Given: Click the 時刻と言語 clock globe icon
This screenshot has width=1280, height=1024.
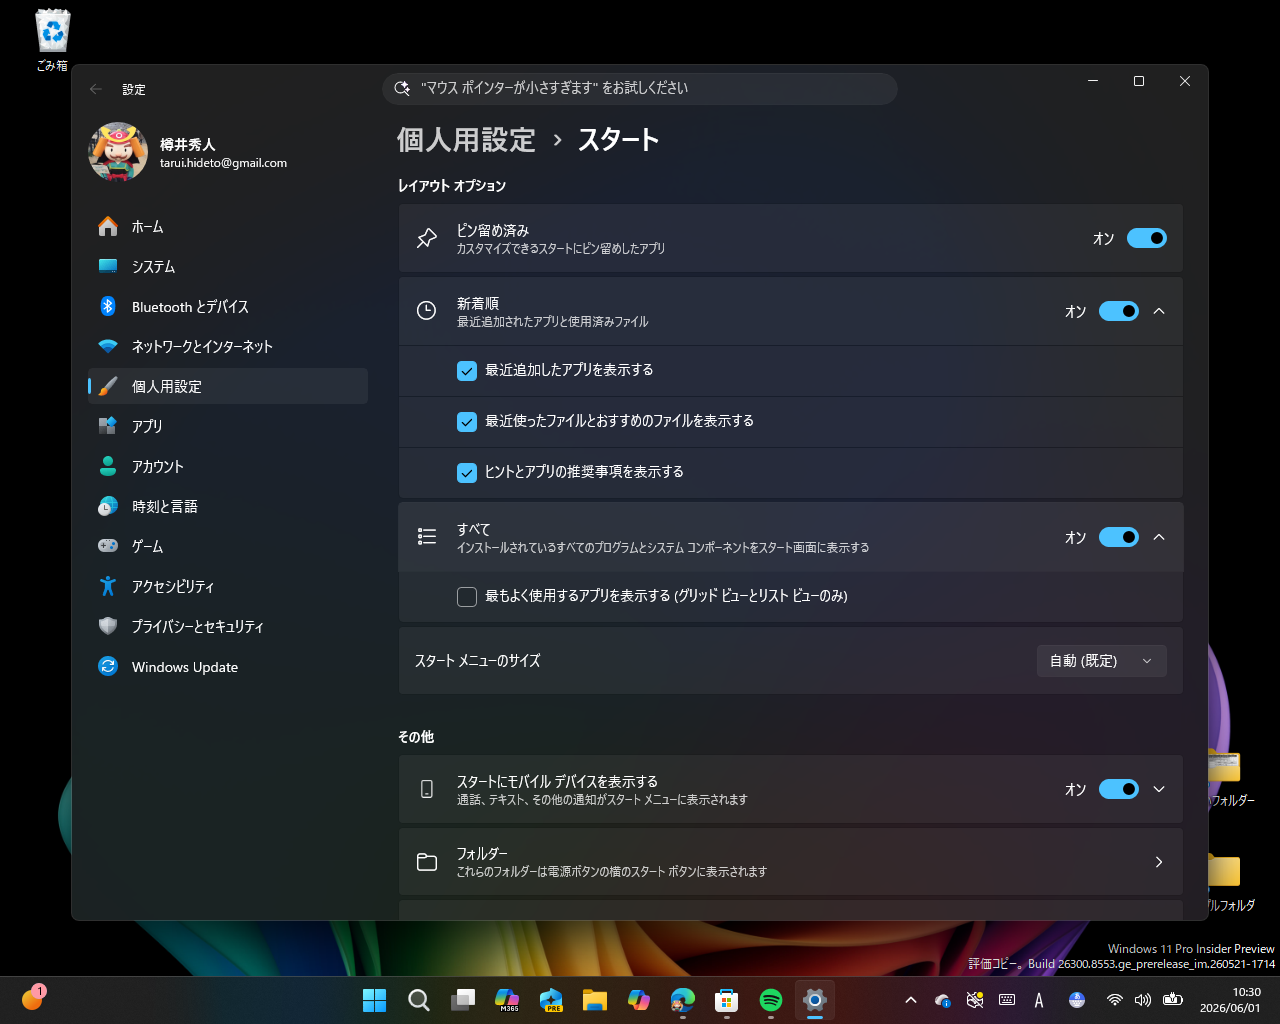Looking at the screenshot, I should click(108, 506).
